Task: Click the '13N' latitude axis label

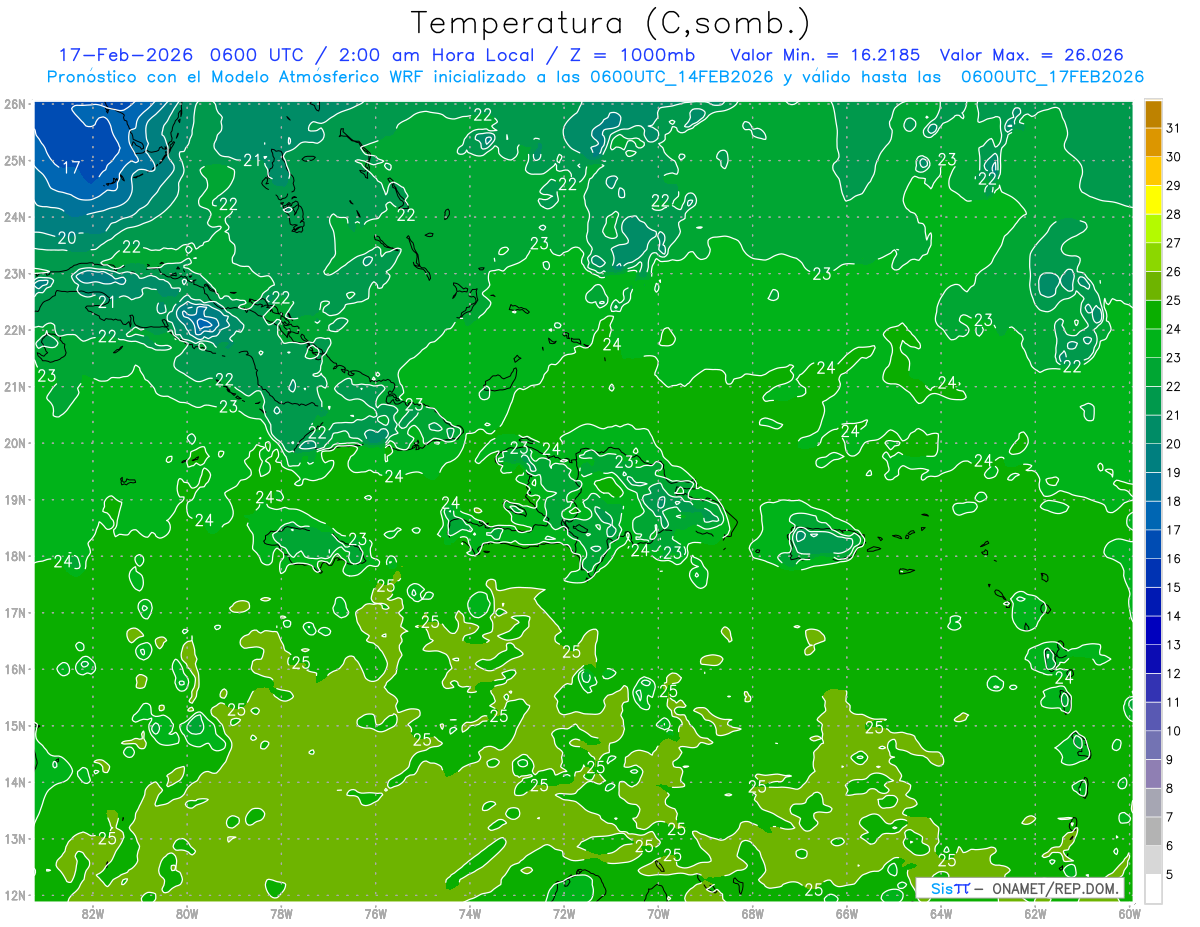Action: 15,839
